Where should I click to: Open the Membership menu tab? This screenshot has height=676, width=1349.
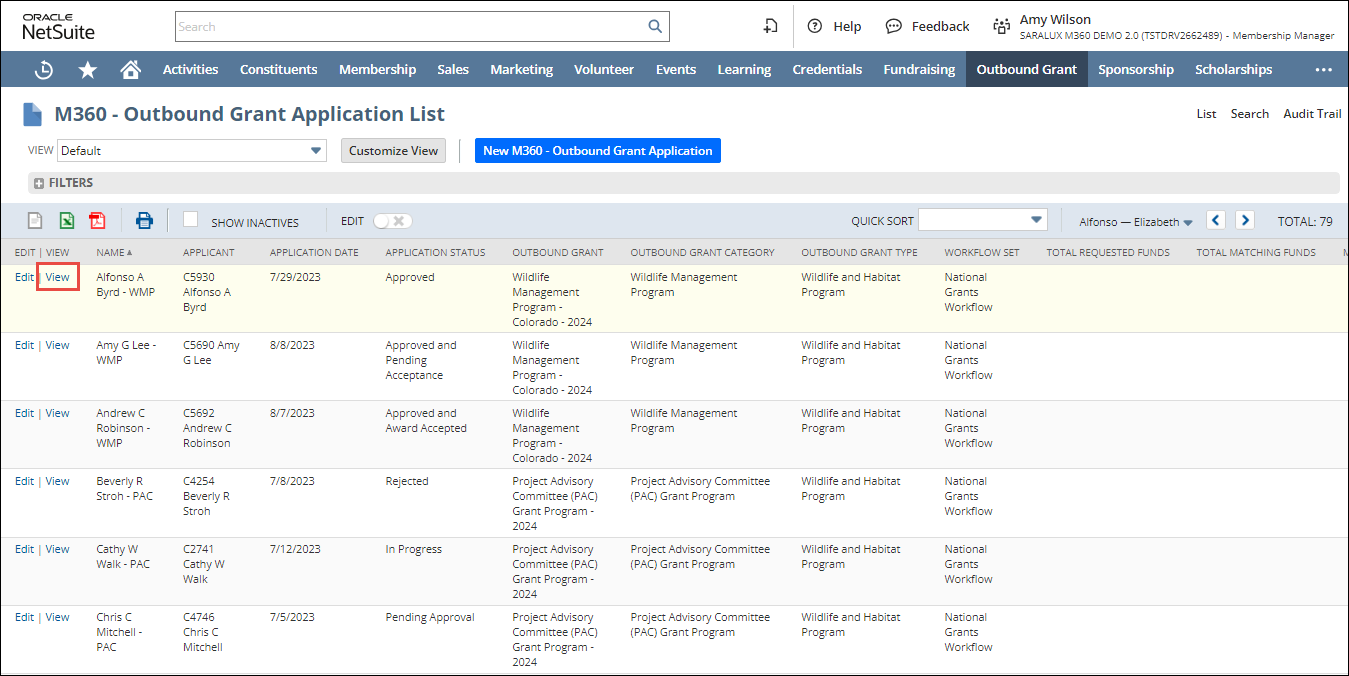[377, 70]
